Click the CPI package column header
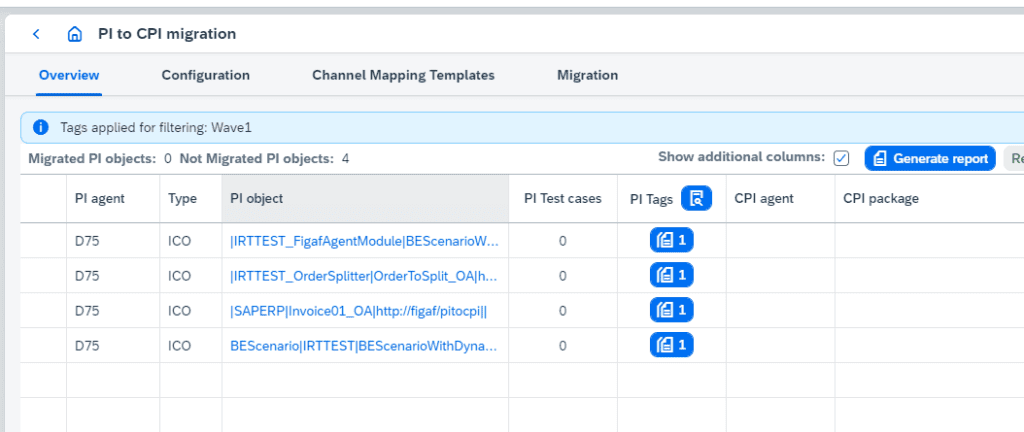This screenshot has width=1024, height=432. tap(929, 198)
